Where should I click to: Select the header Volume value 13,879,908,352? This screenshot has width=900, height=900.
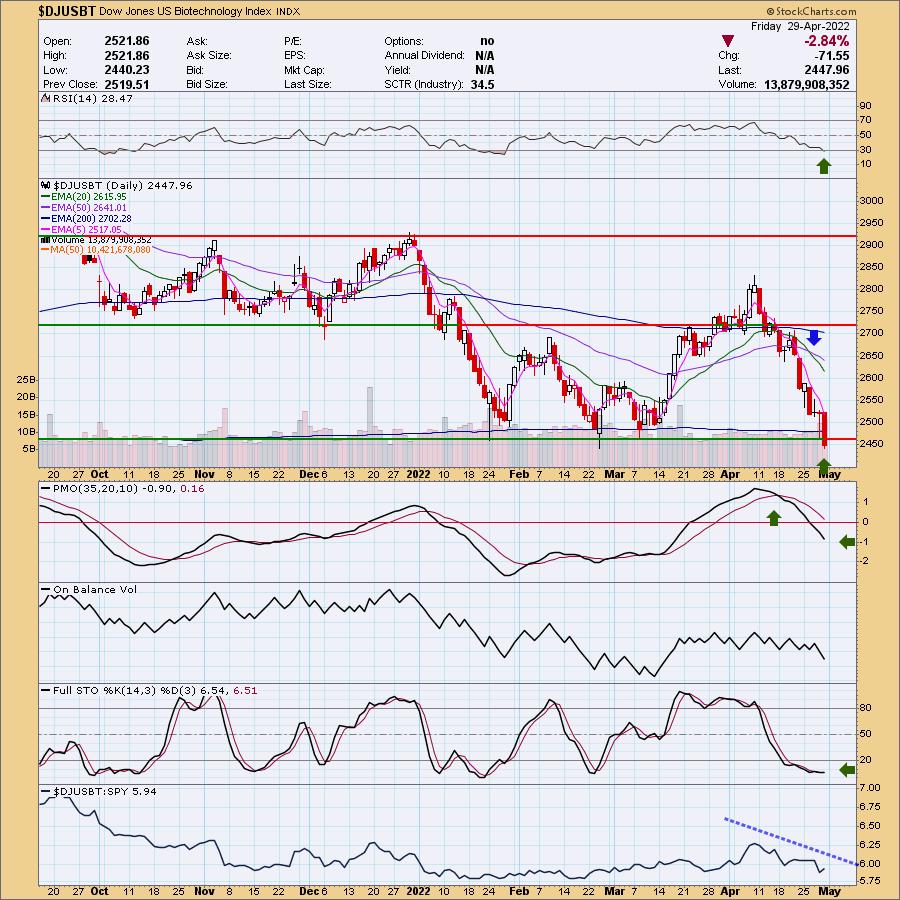(806, 84)
